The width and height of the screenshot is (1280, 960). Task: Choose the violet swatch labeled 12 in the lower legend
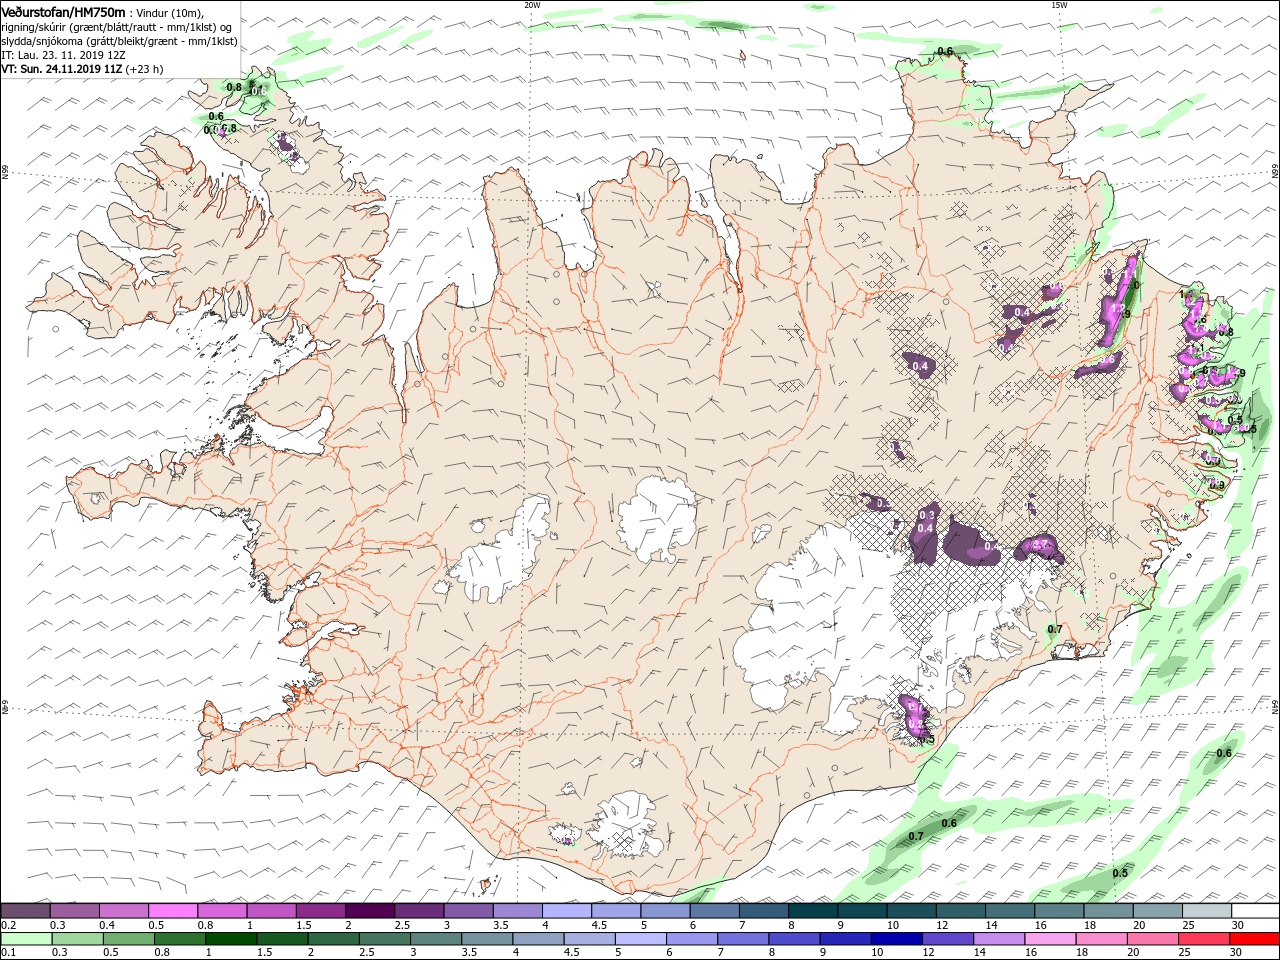pos(947,939)
